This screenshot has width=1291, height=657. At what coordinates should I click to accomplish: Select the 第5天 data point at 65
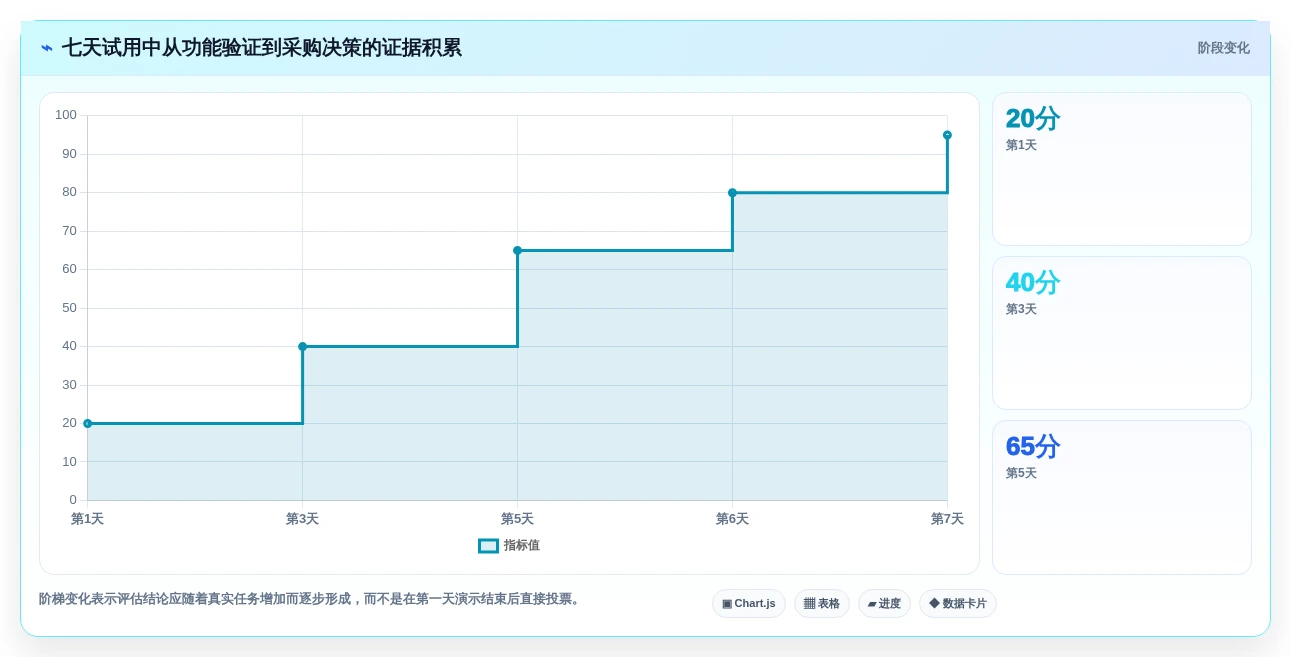517,250
